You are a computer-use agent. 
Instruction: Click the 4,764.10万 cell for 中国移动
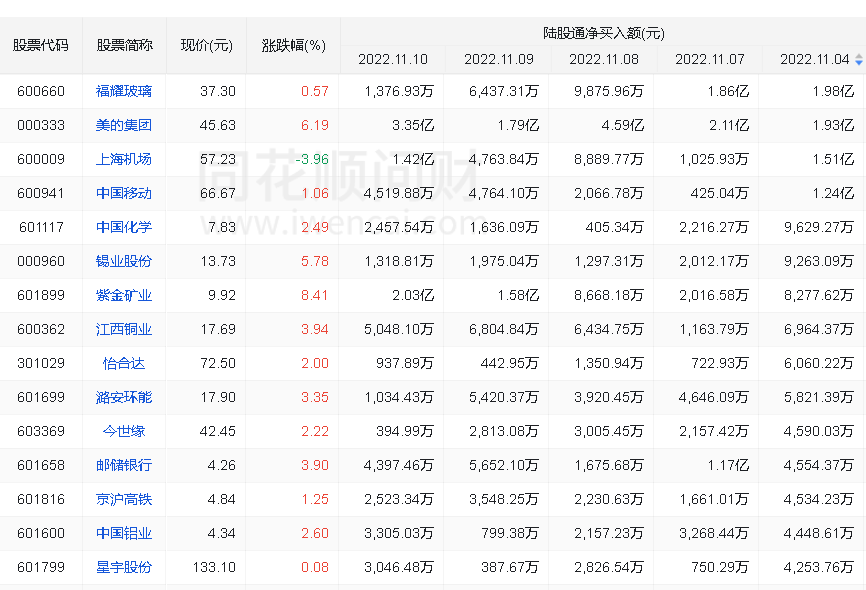pos(504,193)
